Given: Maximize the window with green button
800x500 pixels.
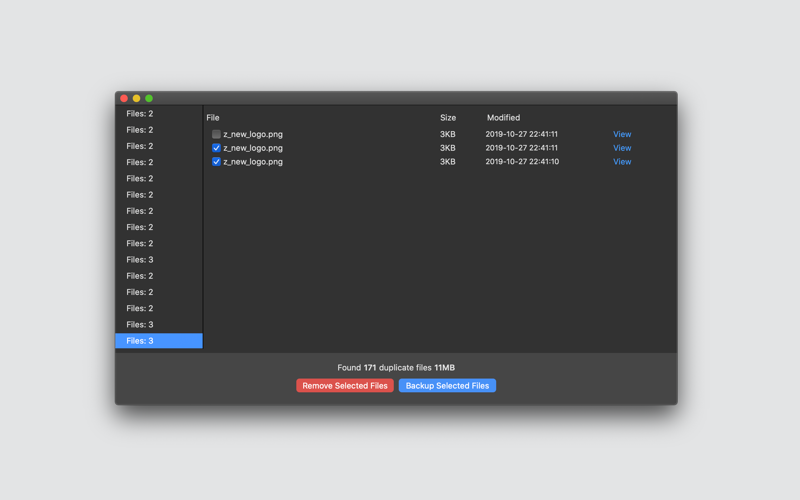Looking at the screenshot, I should (149, 98).
